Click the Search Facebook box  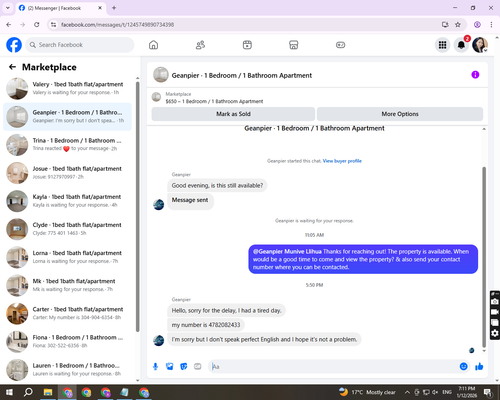point(80,45)
